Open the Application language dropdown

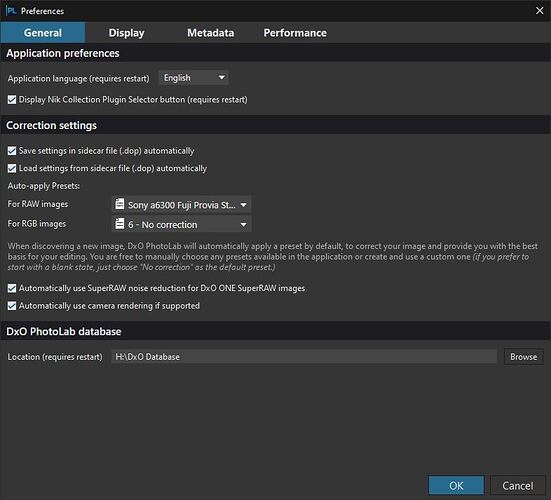tap(194, 78)
